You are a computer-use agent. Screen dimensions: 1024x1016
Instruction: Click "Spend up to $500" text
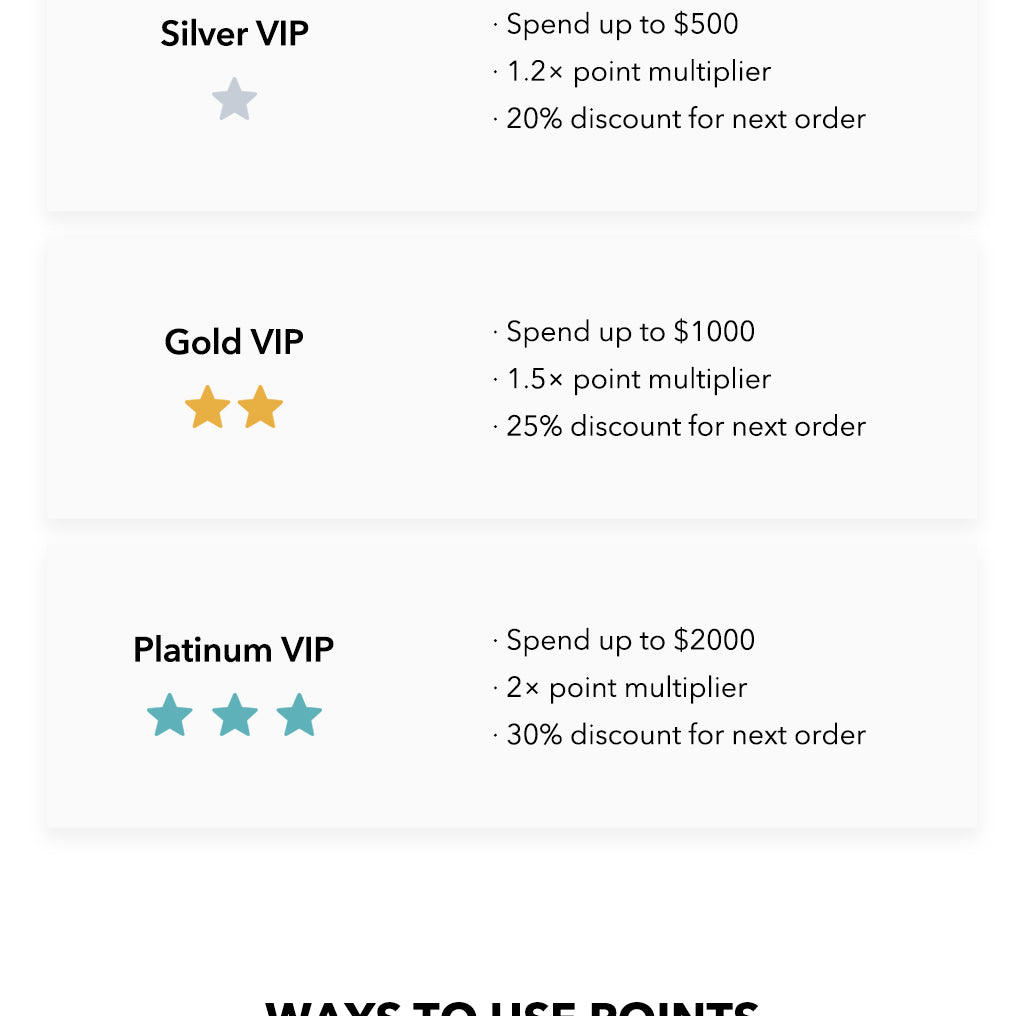pyautogui.click(x=622, y=24)
